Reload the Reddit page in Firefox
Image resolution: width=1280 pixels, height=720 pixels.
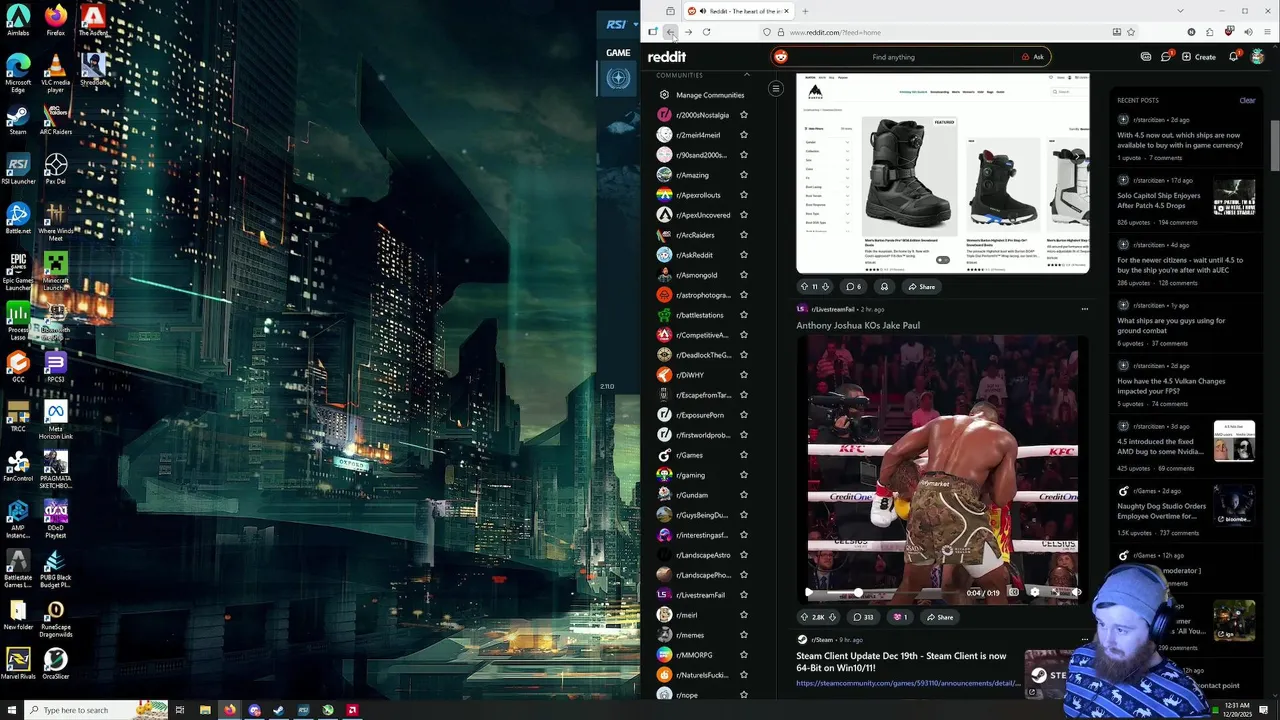[x=706, y=32]
